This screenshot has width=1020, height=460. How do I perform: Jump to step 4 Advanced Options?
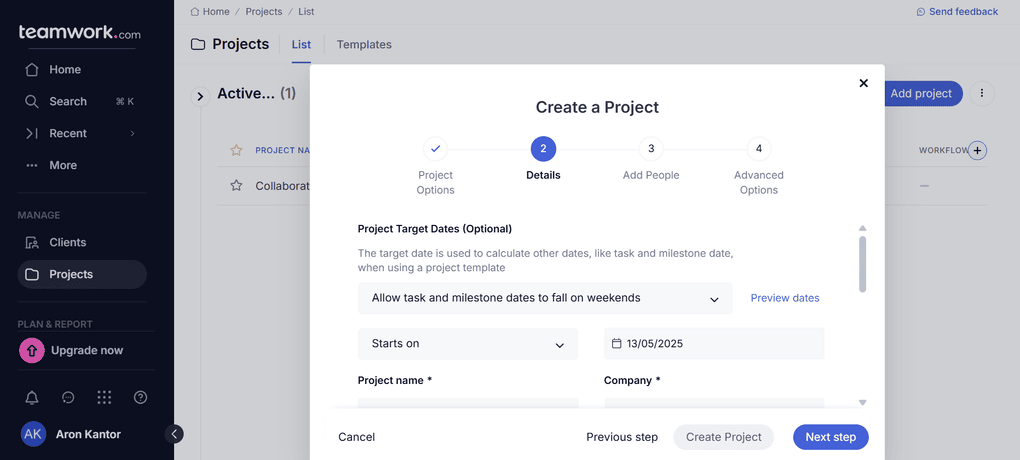[x=758, y=149]
